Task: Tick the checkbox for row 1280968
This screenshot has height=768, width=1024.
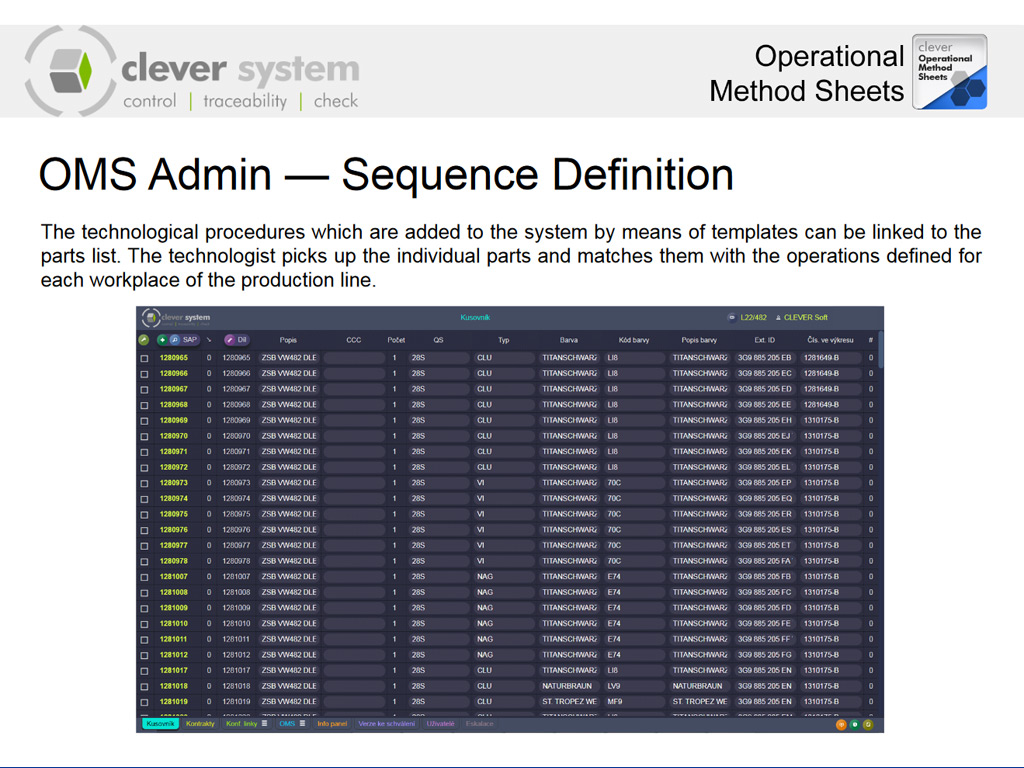Action: (x=144, y=405)
